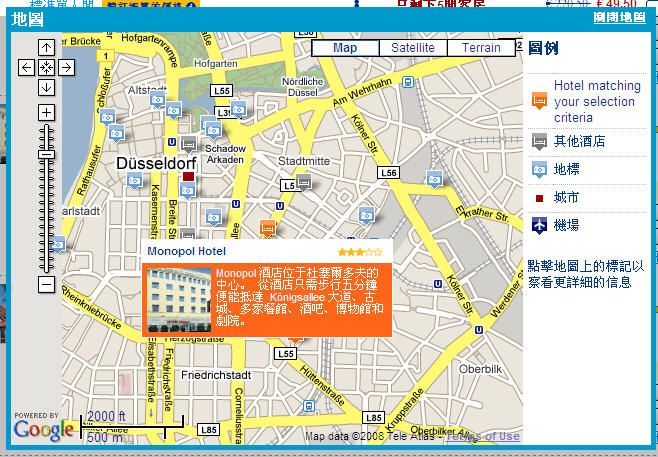Click 地標 landmark legend icon

539,170
